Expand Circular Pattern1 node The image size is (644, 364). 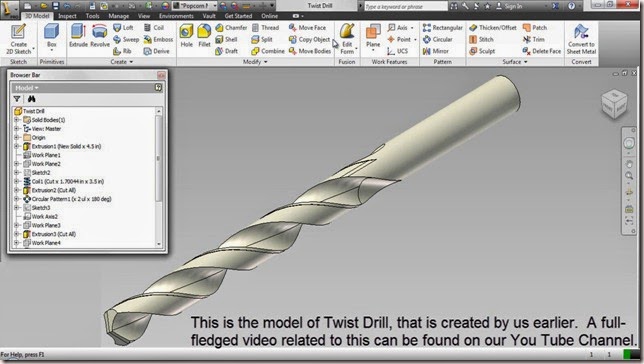16,199
